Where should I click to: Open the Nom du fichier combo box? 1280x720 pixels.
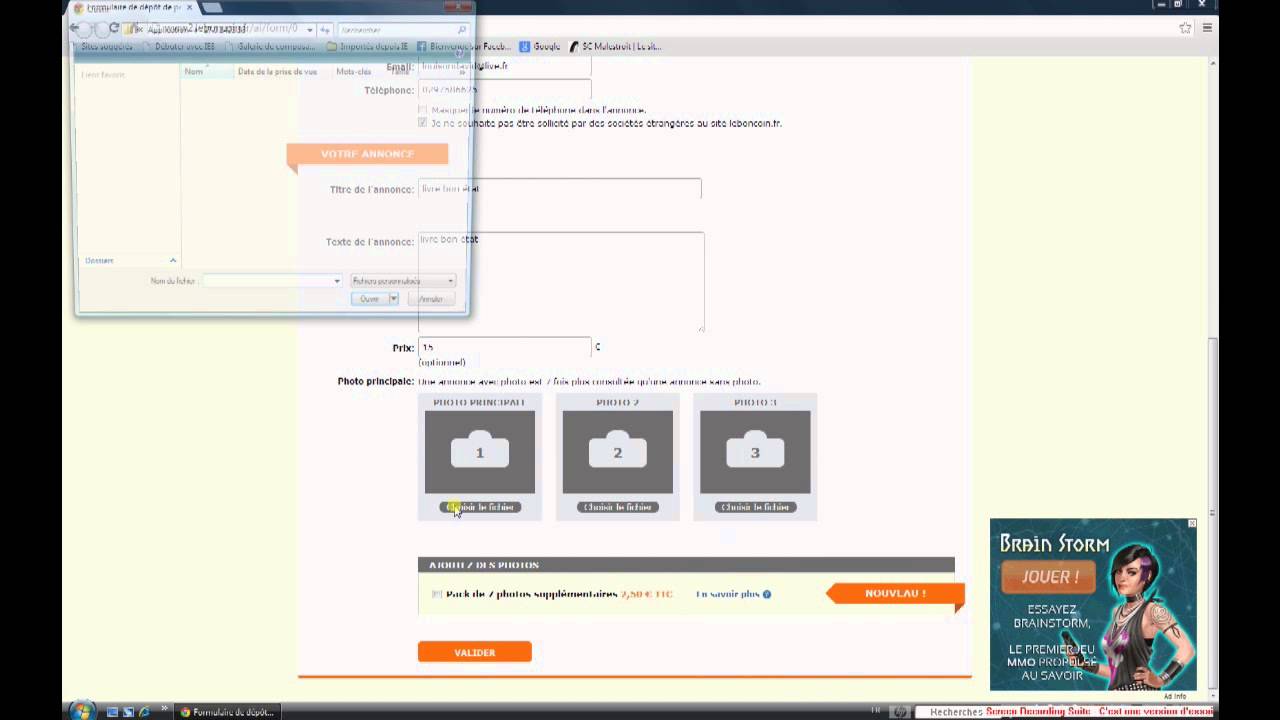[272, 281]
